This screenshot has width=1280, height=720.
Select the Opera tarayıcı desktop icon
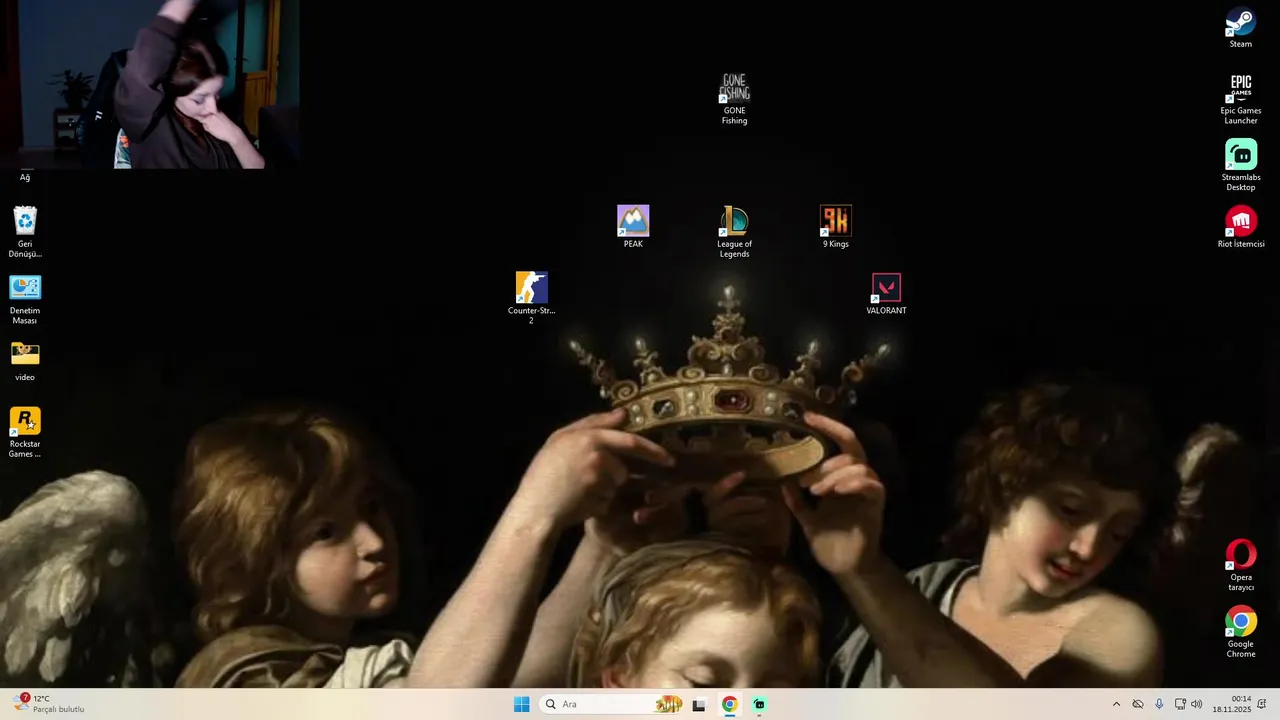point(1241,565)
